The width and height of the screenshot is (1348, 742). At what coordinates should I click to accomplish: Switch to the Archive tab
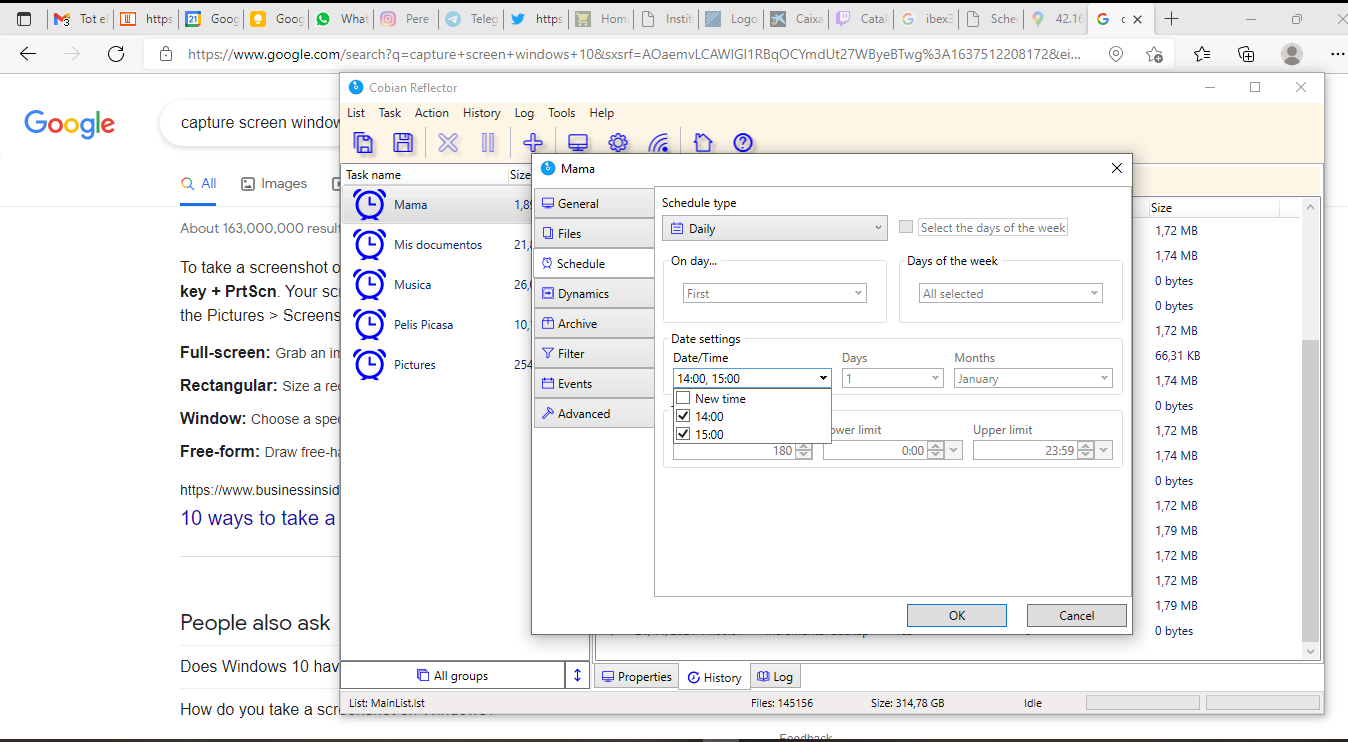[594, 323]
